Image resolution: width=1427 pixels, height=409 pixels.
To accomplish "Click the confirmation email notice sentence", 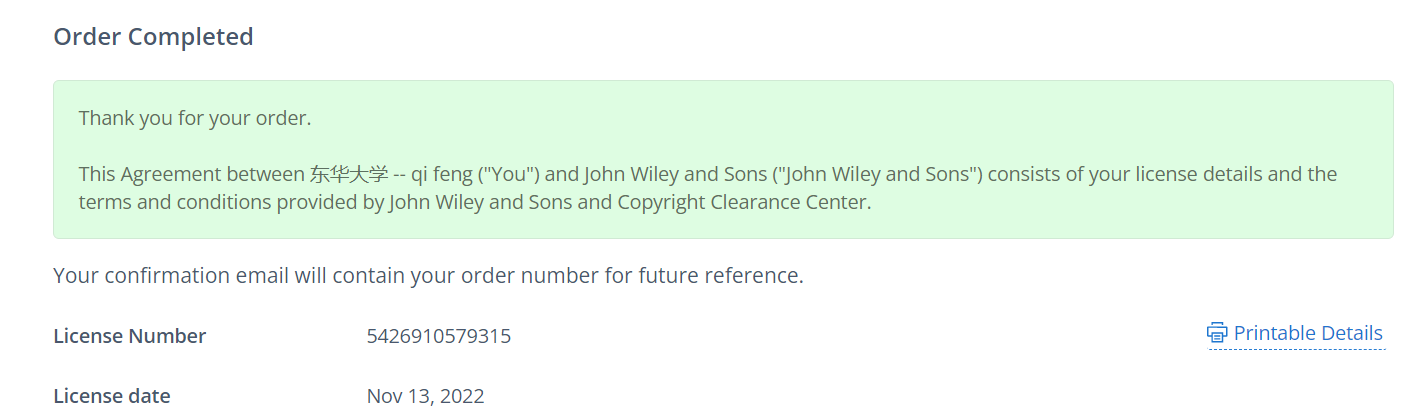I will tap(428, 275).
